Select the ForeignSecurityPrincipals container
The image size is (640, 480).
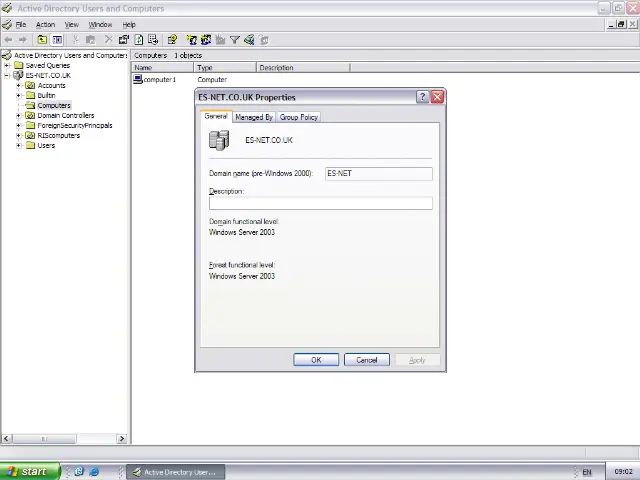click(x=75, y=125)
